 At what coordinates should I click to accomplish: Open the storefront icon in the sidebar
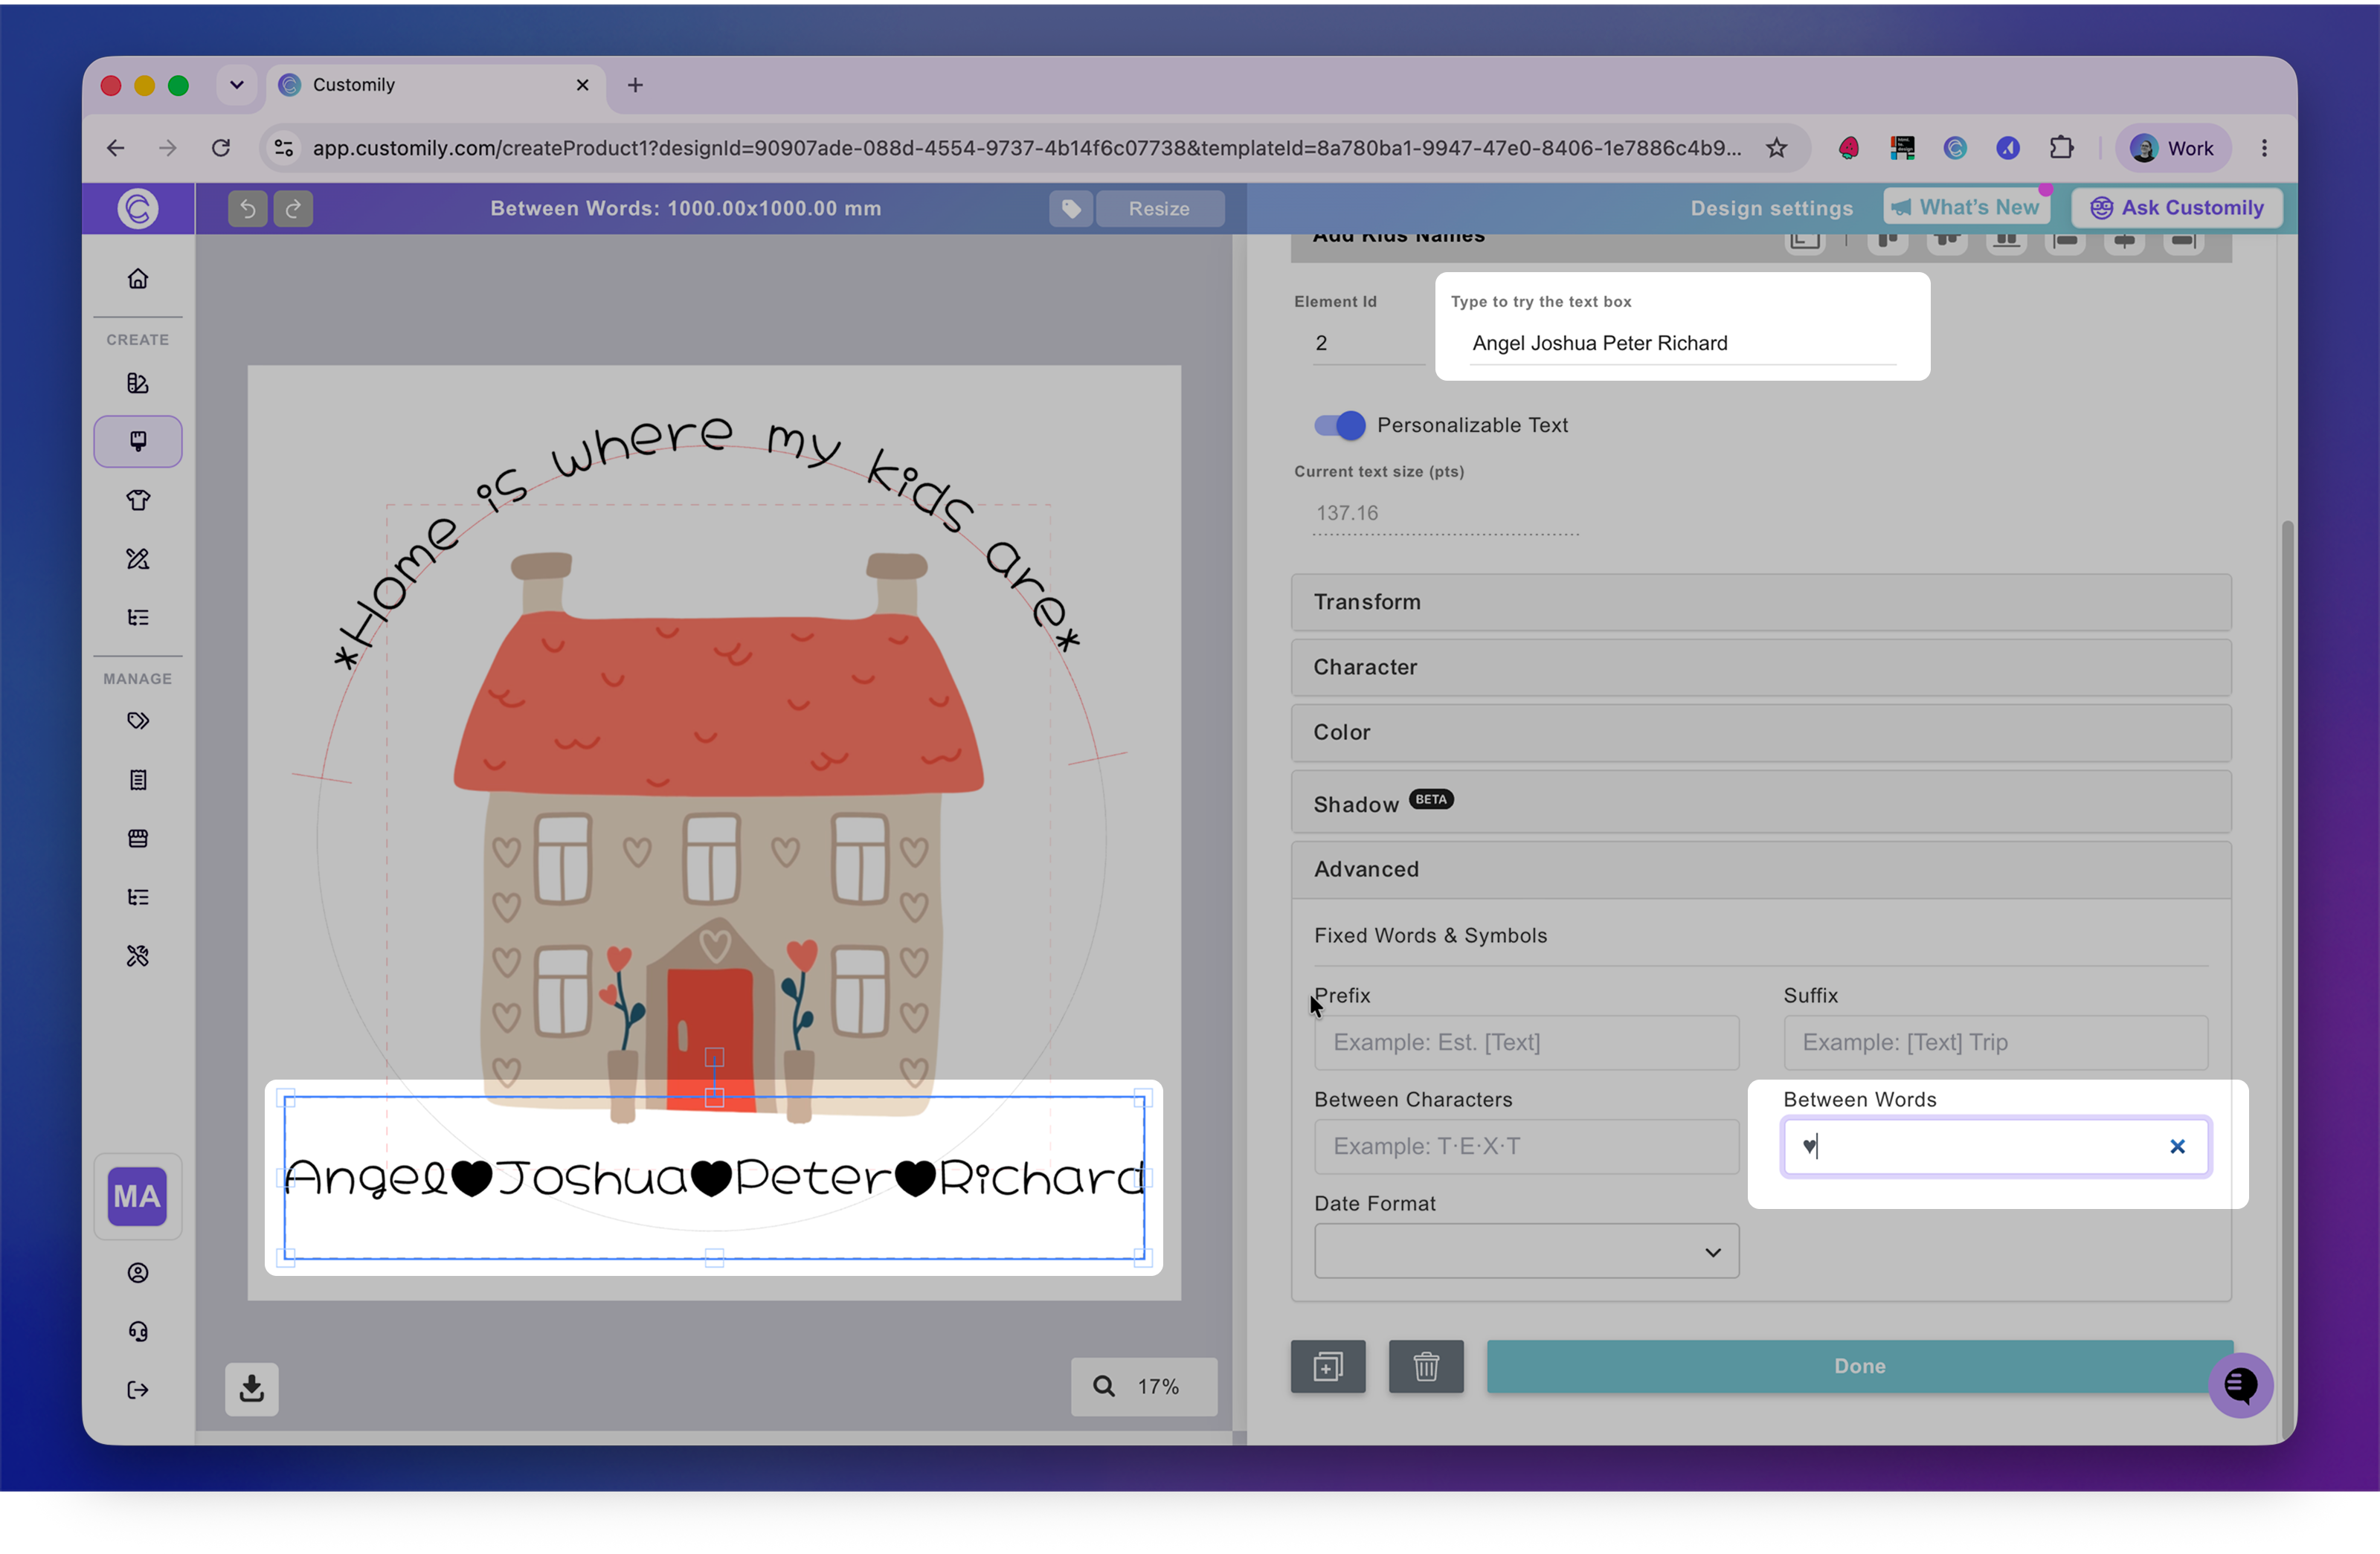coord(138,838)
